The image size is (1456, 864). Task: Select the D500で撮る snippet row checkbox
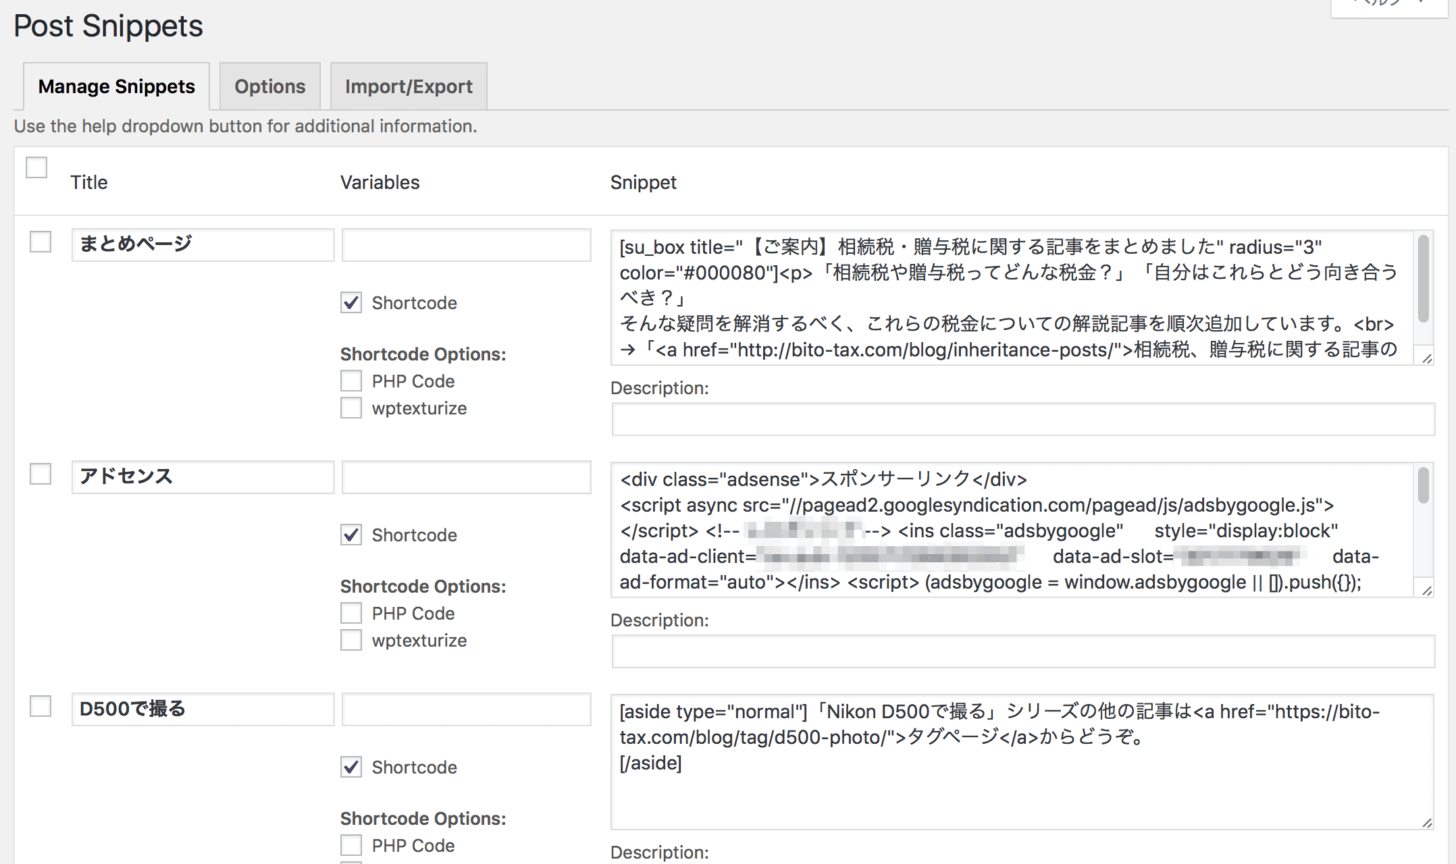(x=40, y=706)
